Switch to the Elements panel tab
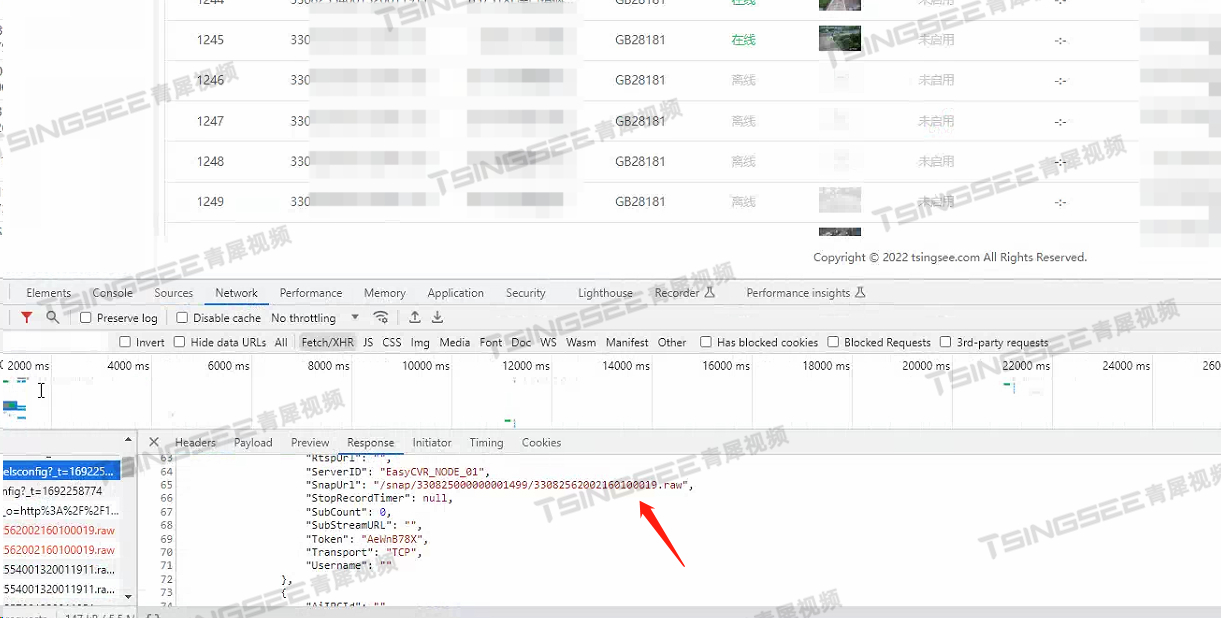The height and width of the screenshot is (618, 1221). (49, 293)
